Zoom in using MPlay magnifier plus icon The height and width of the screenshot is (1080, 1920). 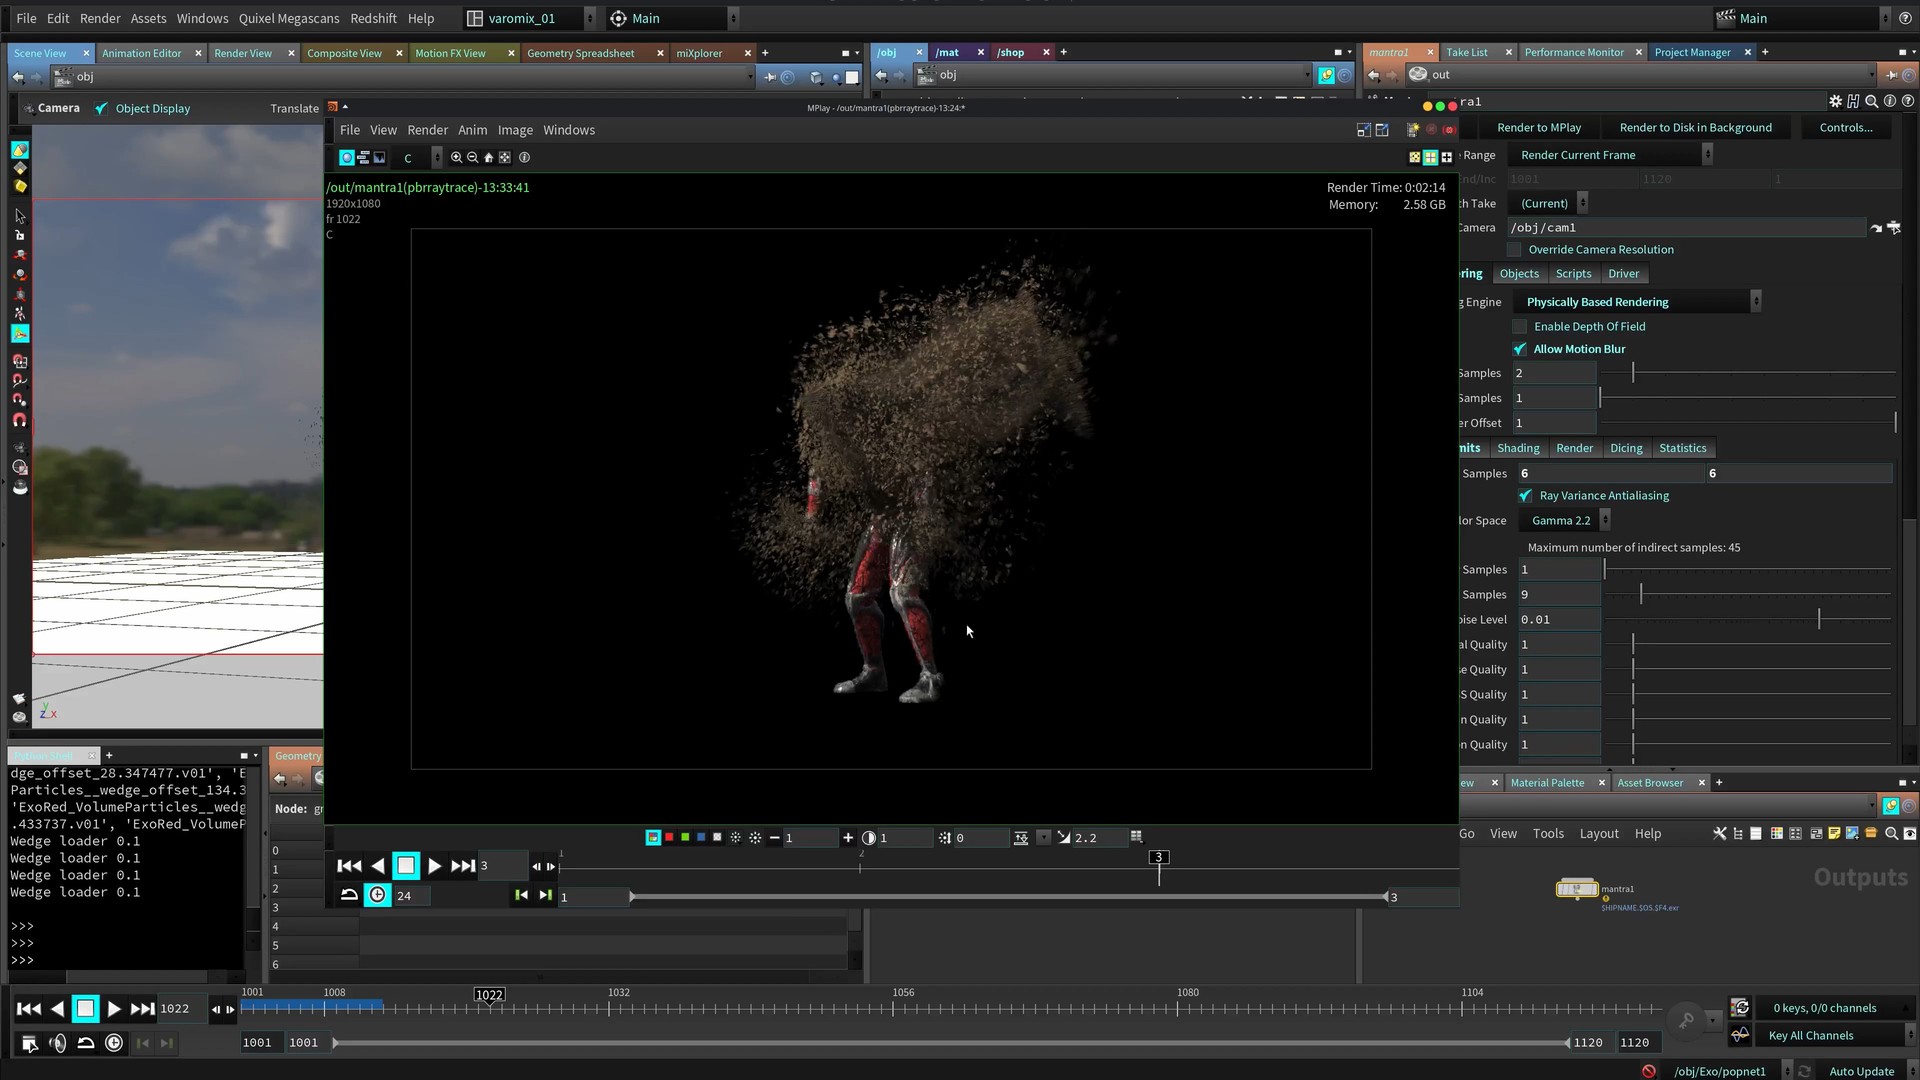click(456, 158)
